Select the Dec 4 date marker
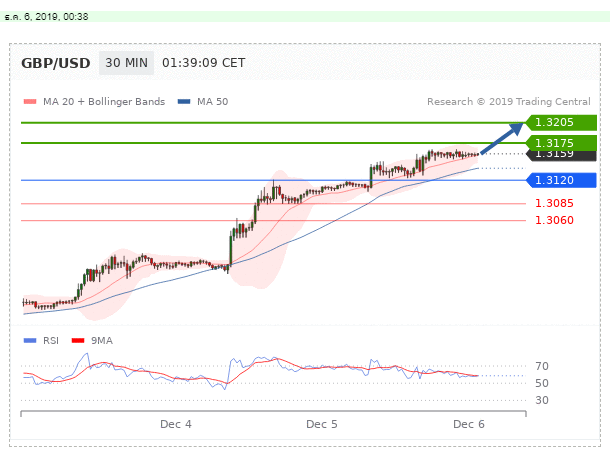 pos(175,424)
